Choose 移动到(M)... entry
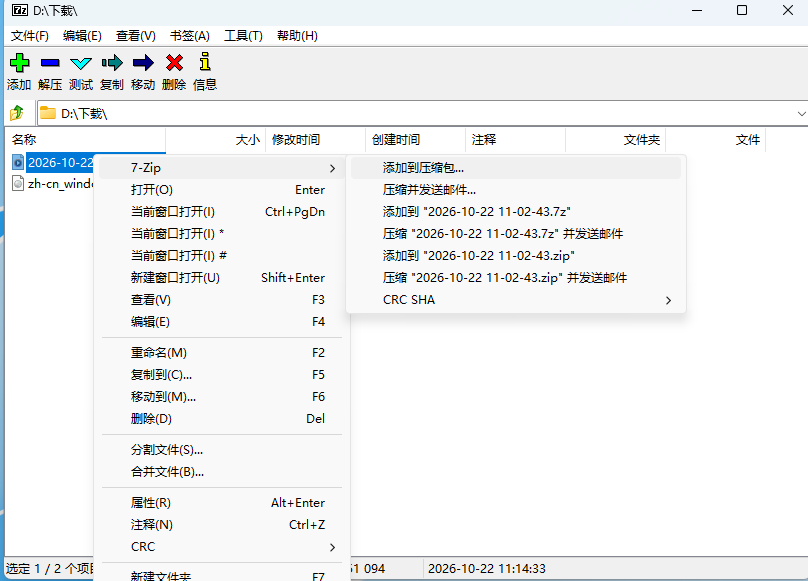This screenshot has width=808, height=581. click(222, 396)
